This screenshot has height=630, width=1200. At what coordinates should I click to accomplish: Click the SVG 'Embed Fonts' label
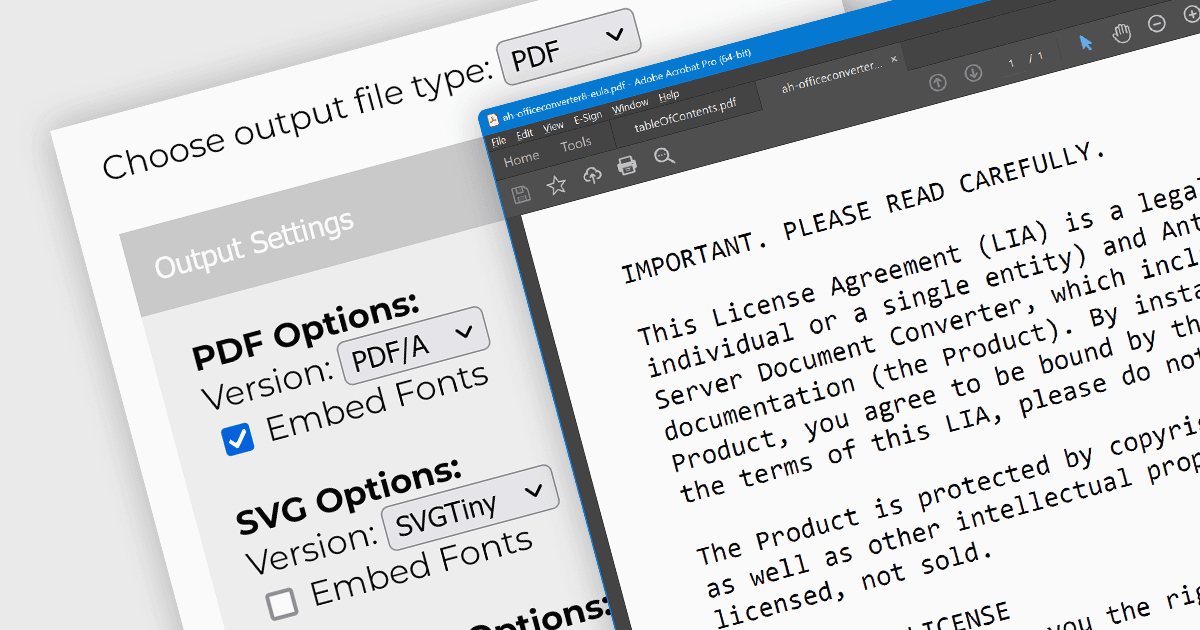422,565
